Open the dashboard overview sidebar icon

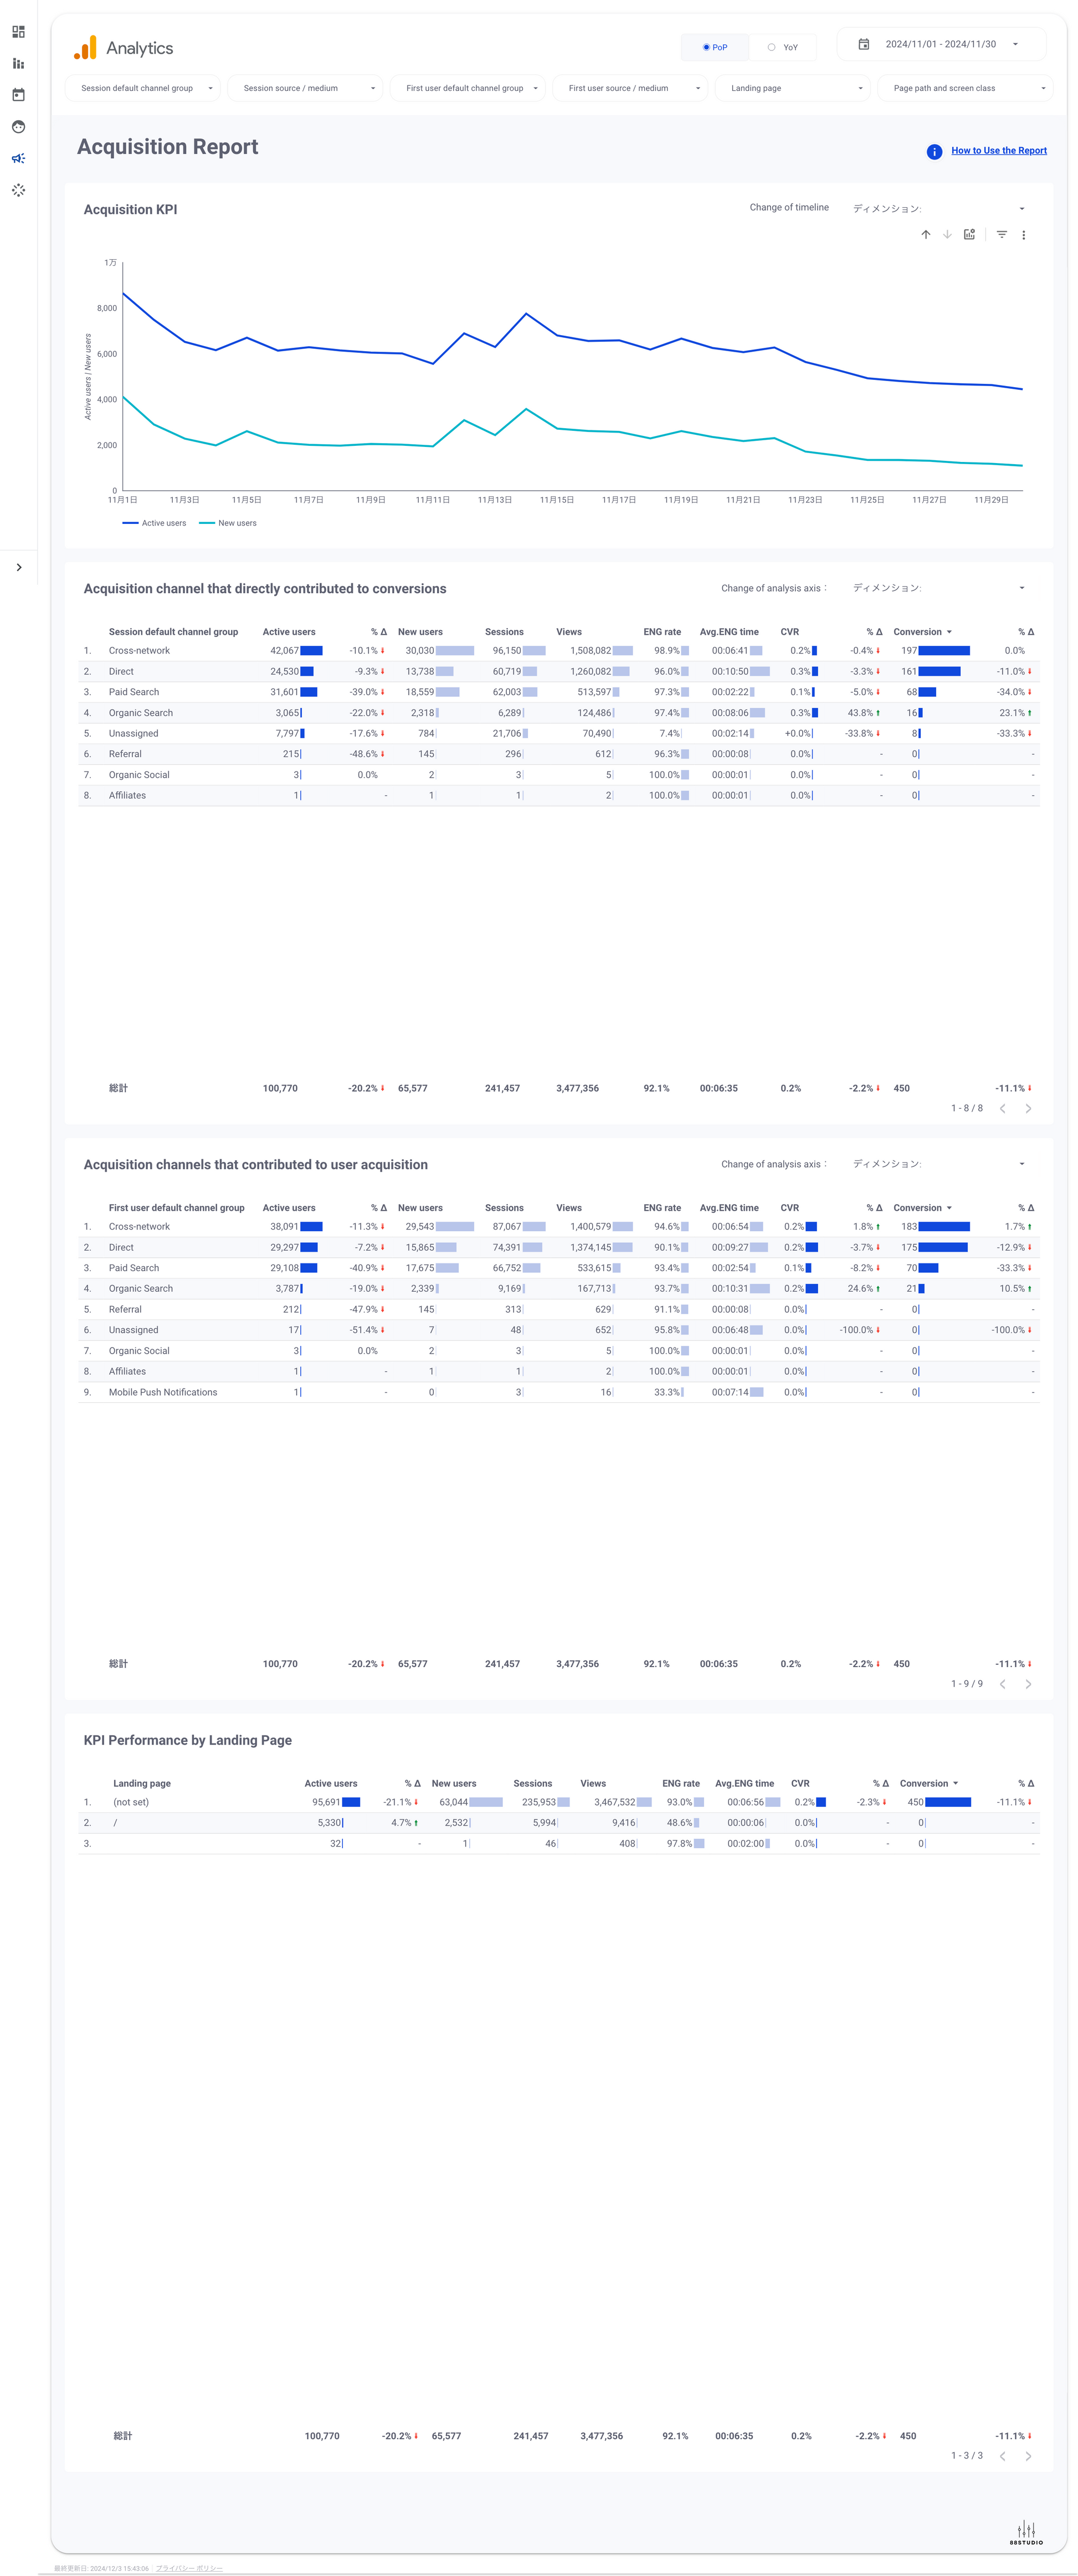coord(18,32)
